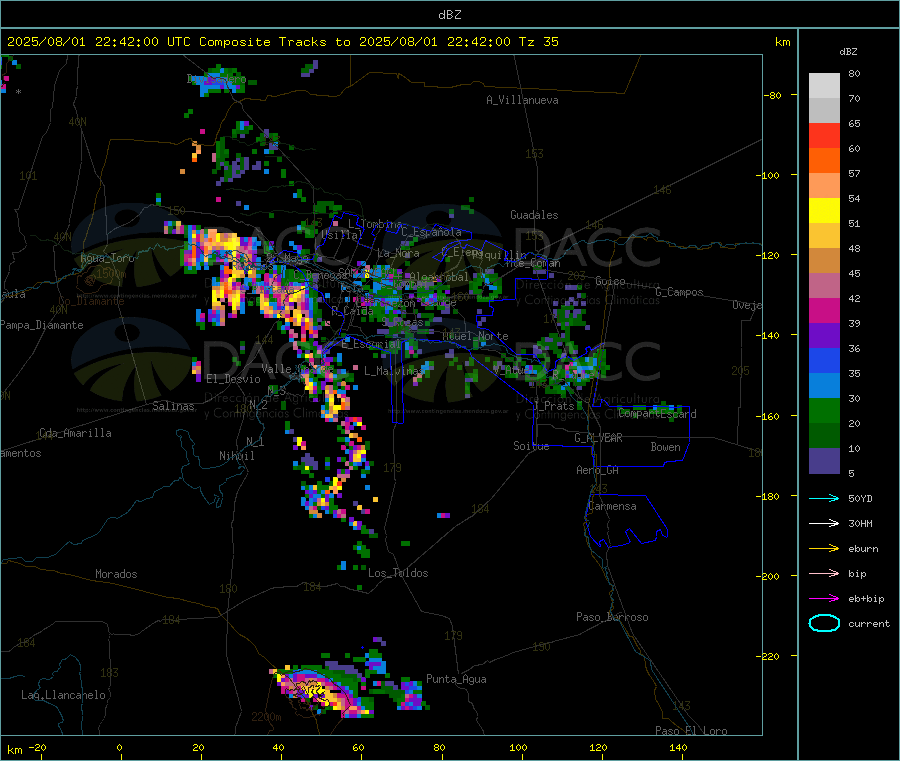Click the 'Nihuil' map label
This screenshot has height=761, width=900.
click(x=237, y=456)
